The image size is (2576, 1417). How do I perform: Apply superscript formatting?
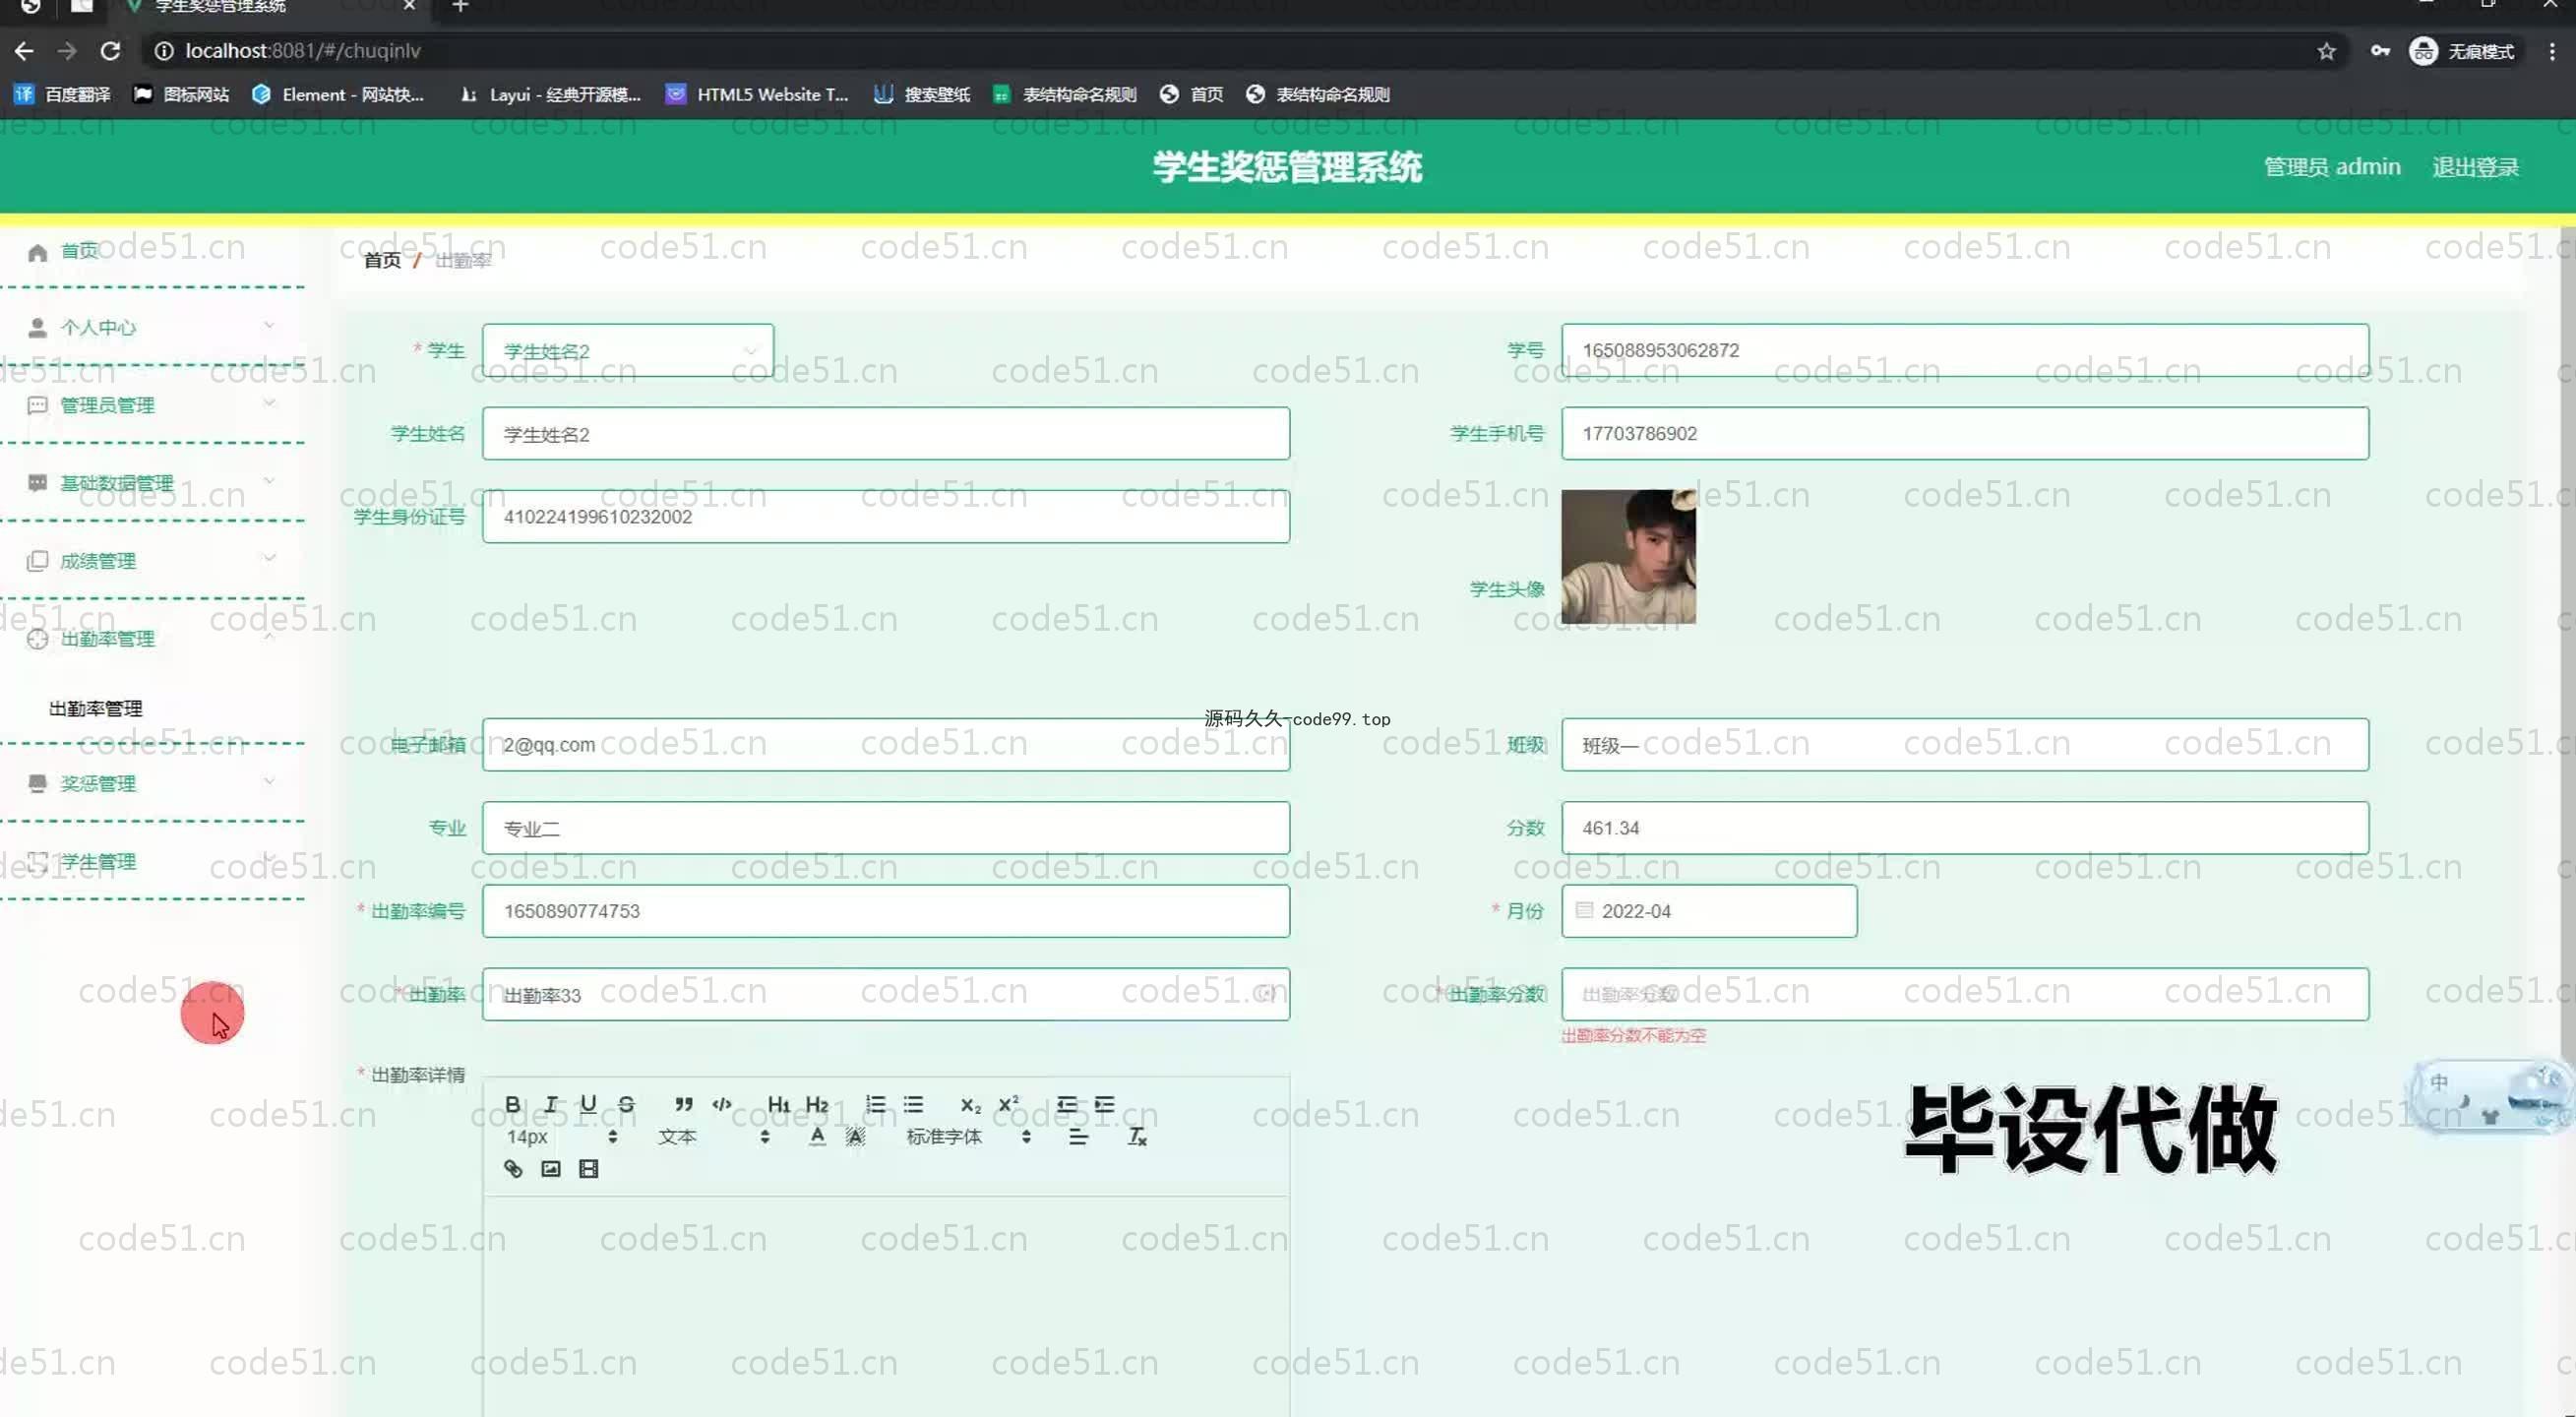[1008, 1104]
